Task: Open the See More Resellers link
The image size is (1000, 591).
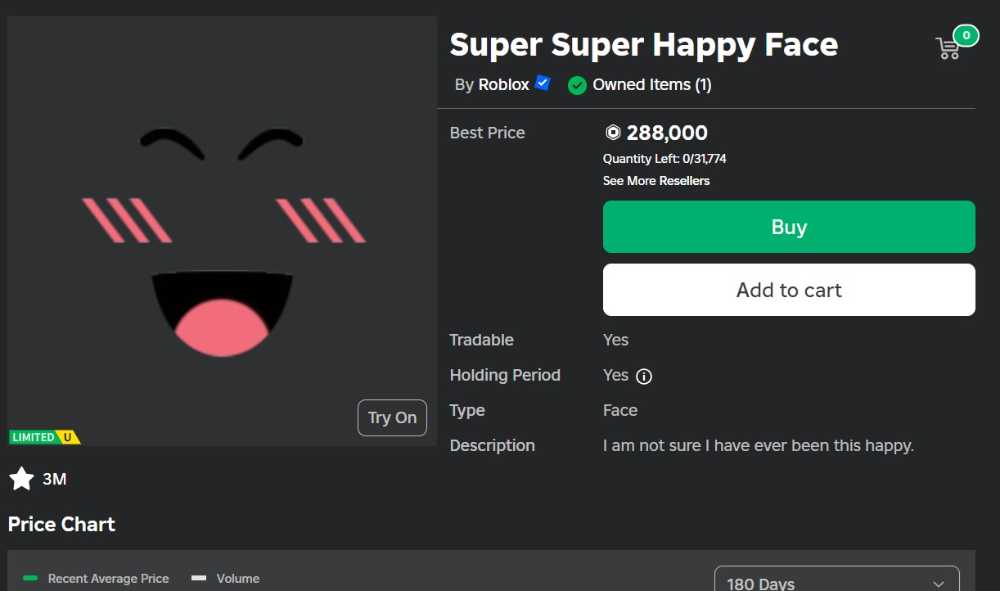Action: pyautogui.click(x=656, y=181)
